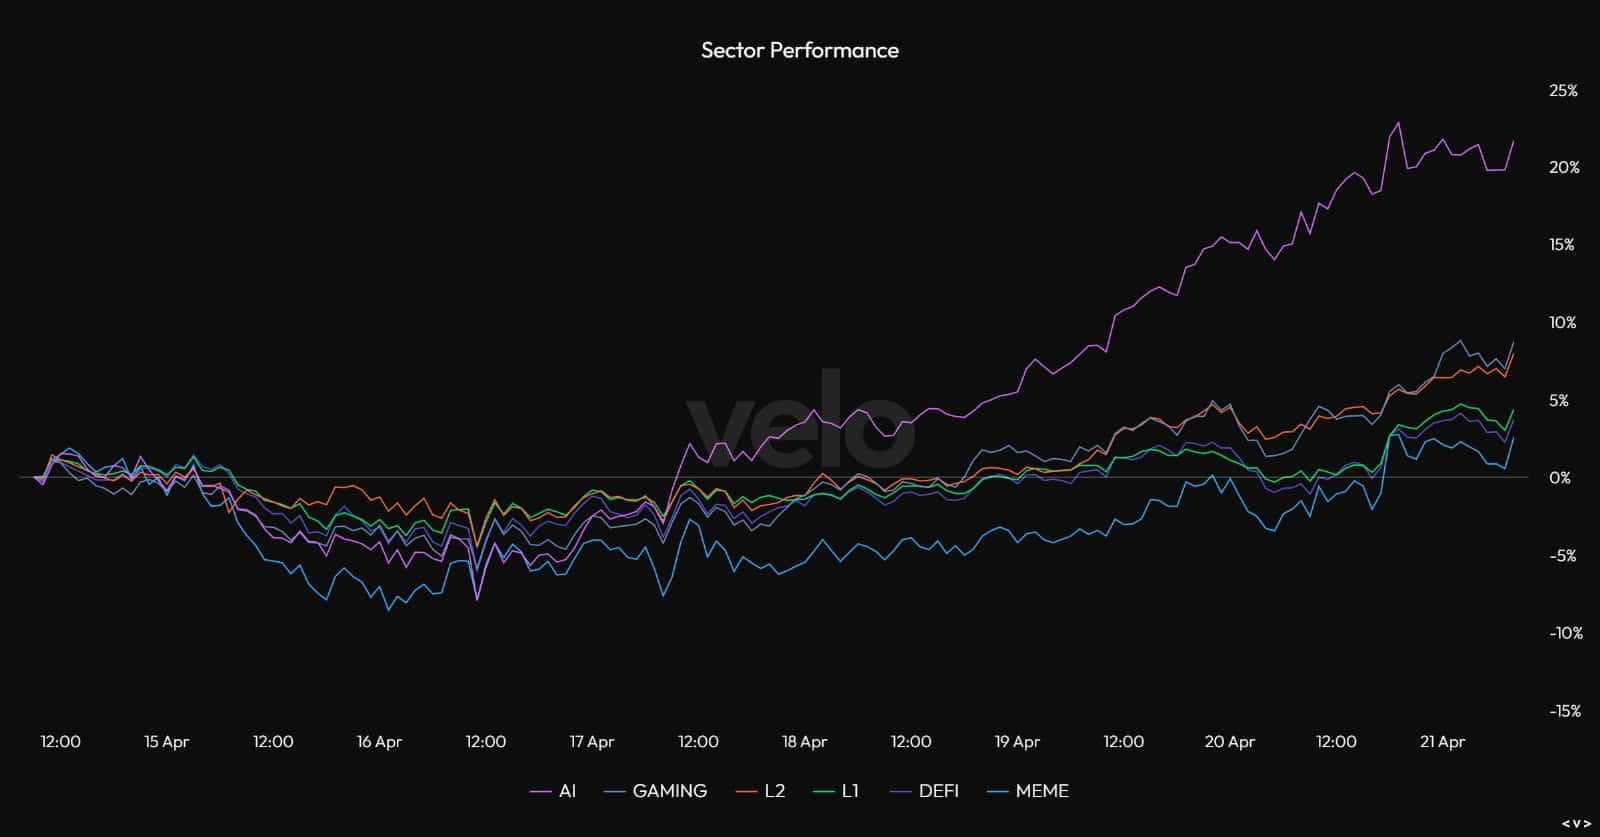Click the 15 Apr date label

coord(166,742)
